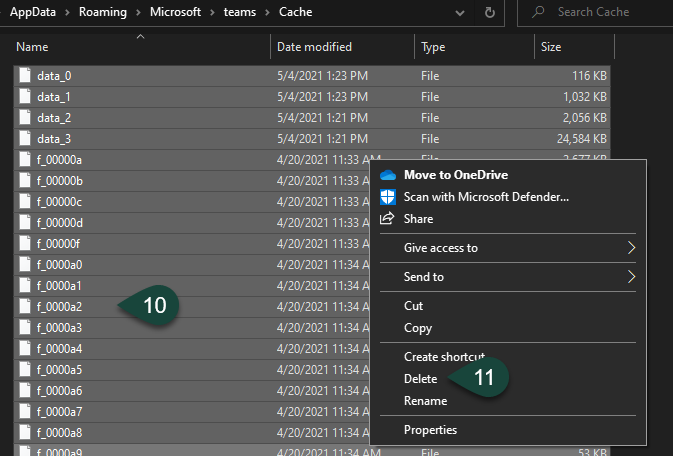The height and width of the screenshot is (456, 673).
Task: Sort files by the Date modified column
Action: [x=314, y=47]
